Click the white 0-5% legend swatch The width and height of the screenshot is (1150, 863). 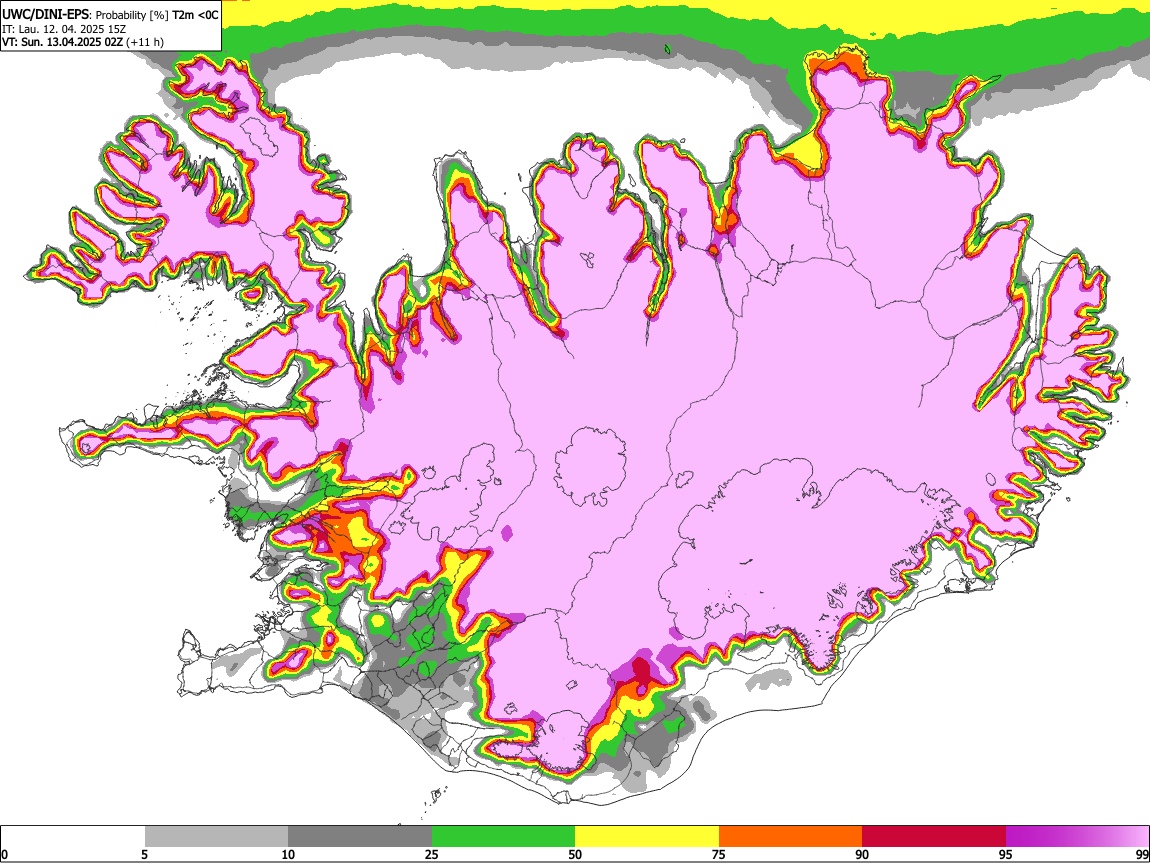tap(73, 836)
